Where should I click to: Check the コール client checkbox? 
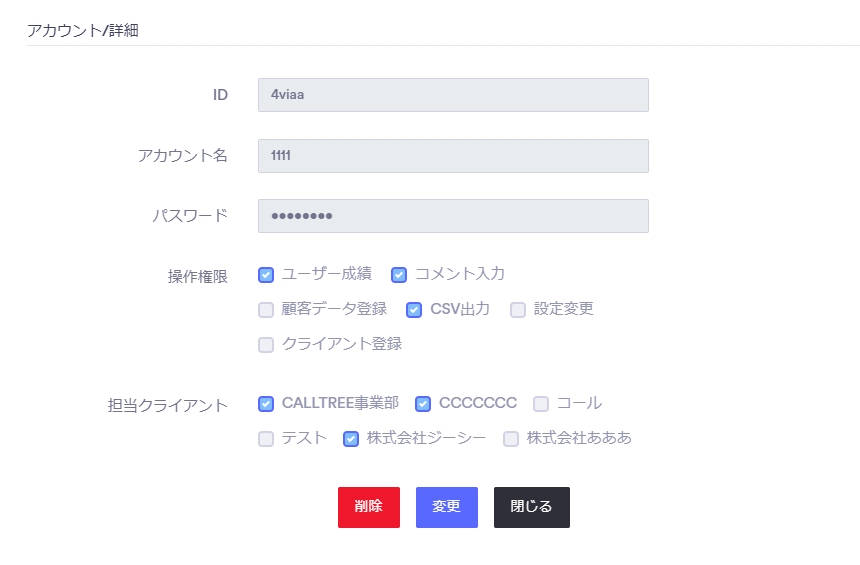541,404
